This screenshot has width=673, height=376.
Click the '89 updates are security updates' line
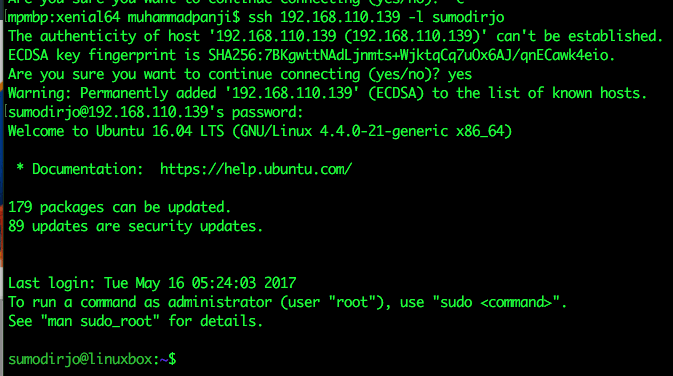(x=135, y=226)
